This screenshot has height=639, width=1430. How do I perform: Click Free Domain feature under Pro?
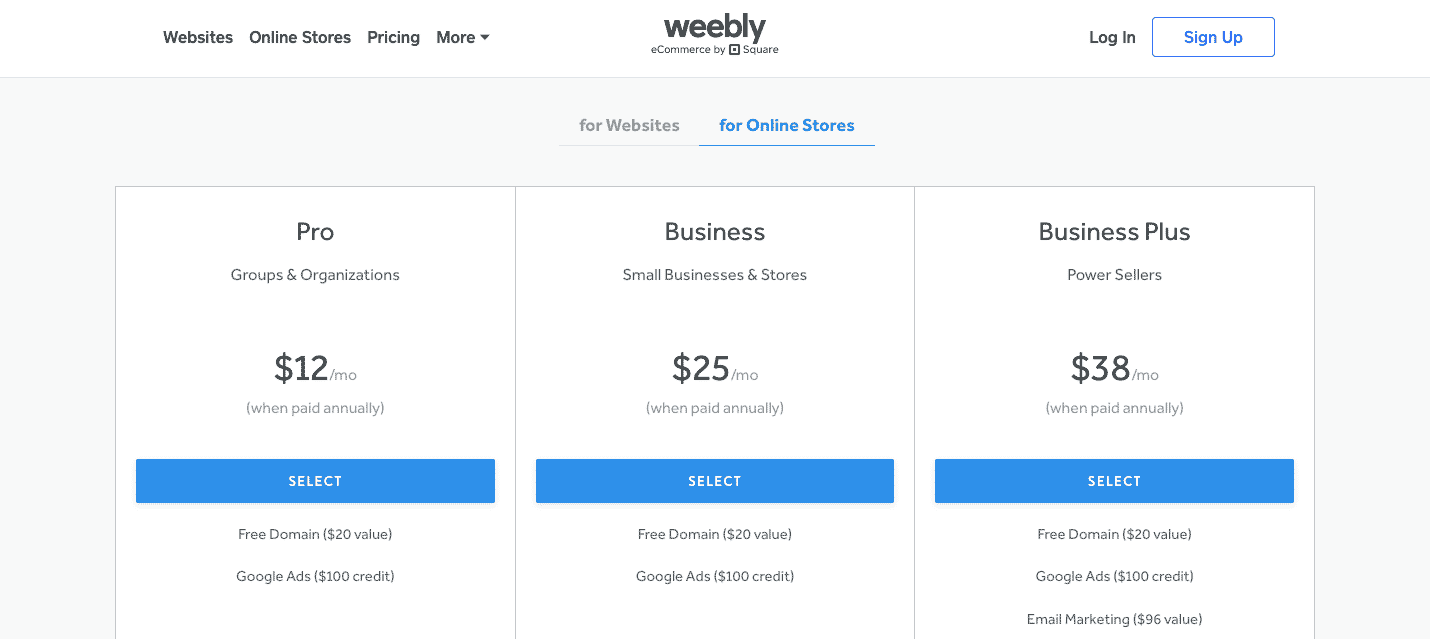tap(315, 534)
